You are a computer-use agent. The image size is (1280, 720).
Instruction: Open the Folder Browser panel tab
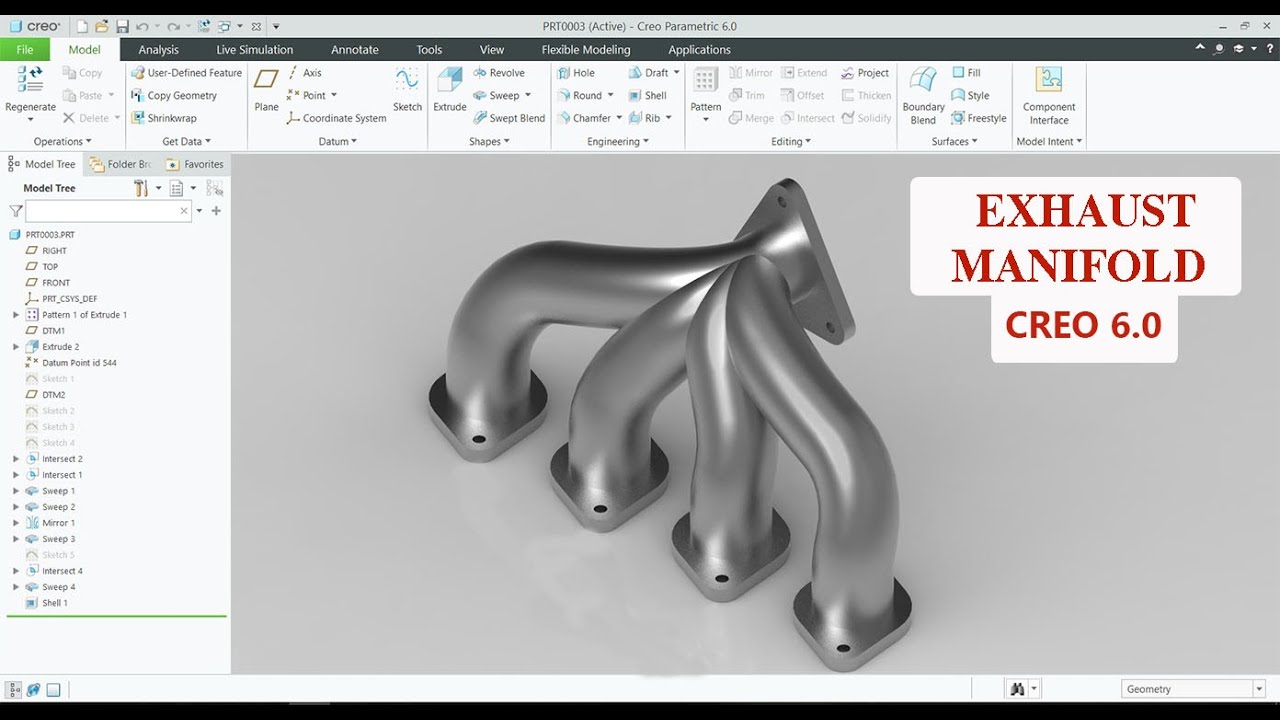click(120, 164)
